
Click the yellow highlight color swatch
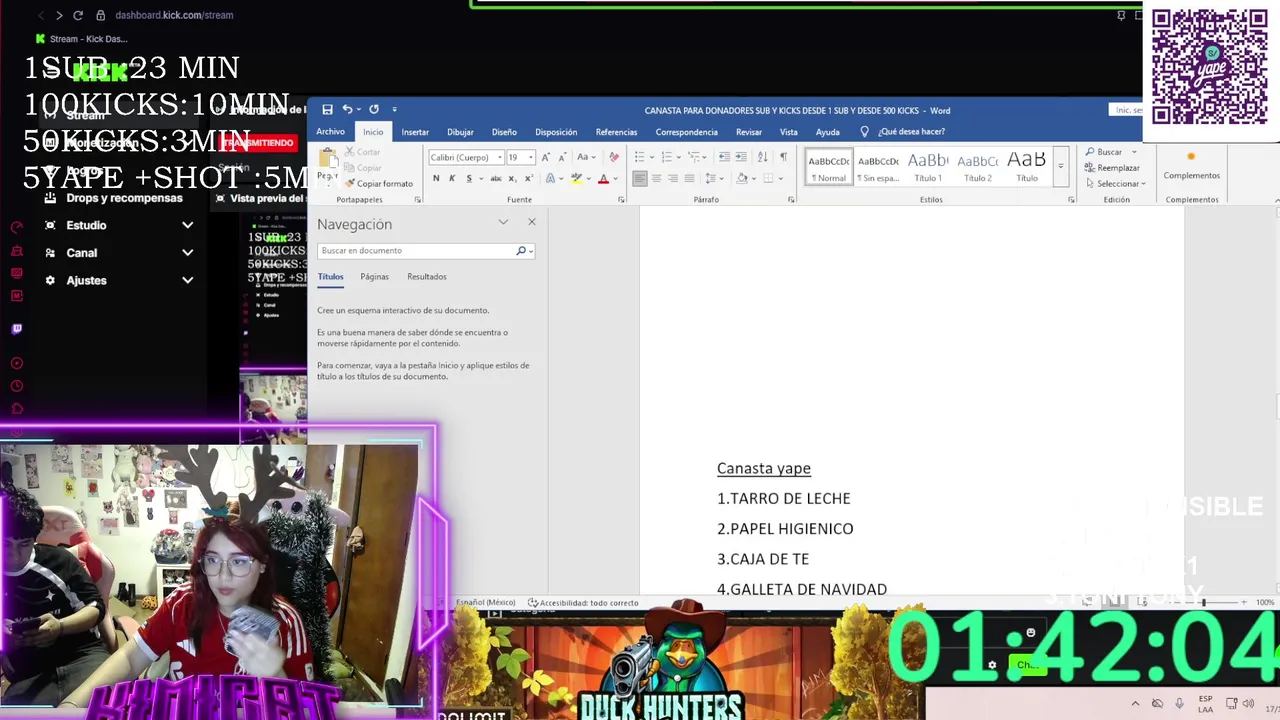pyautogui.click(x=579, y=179)
